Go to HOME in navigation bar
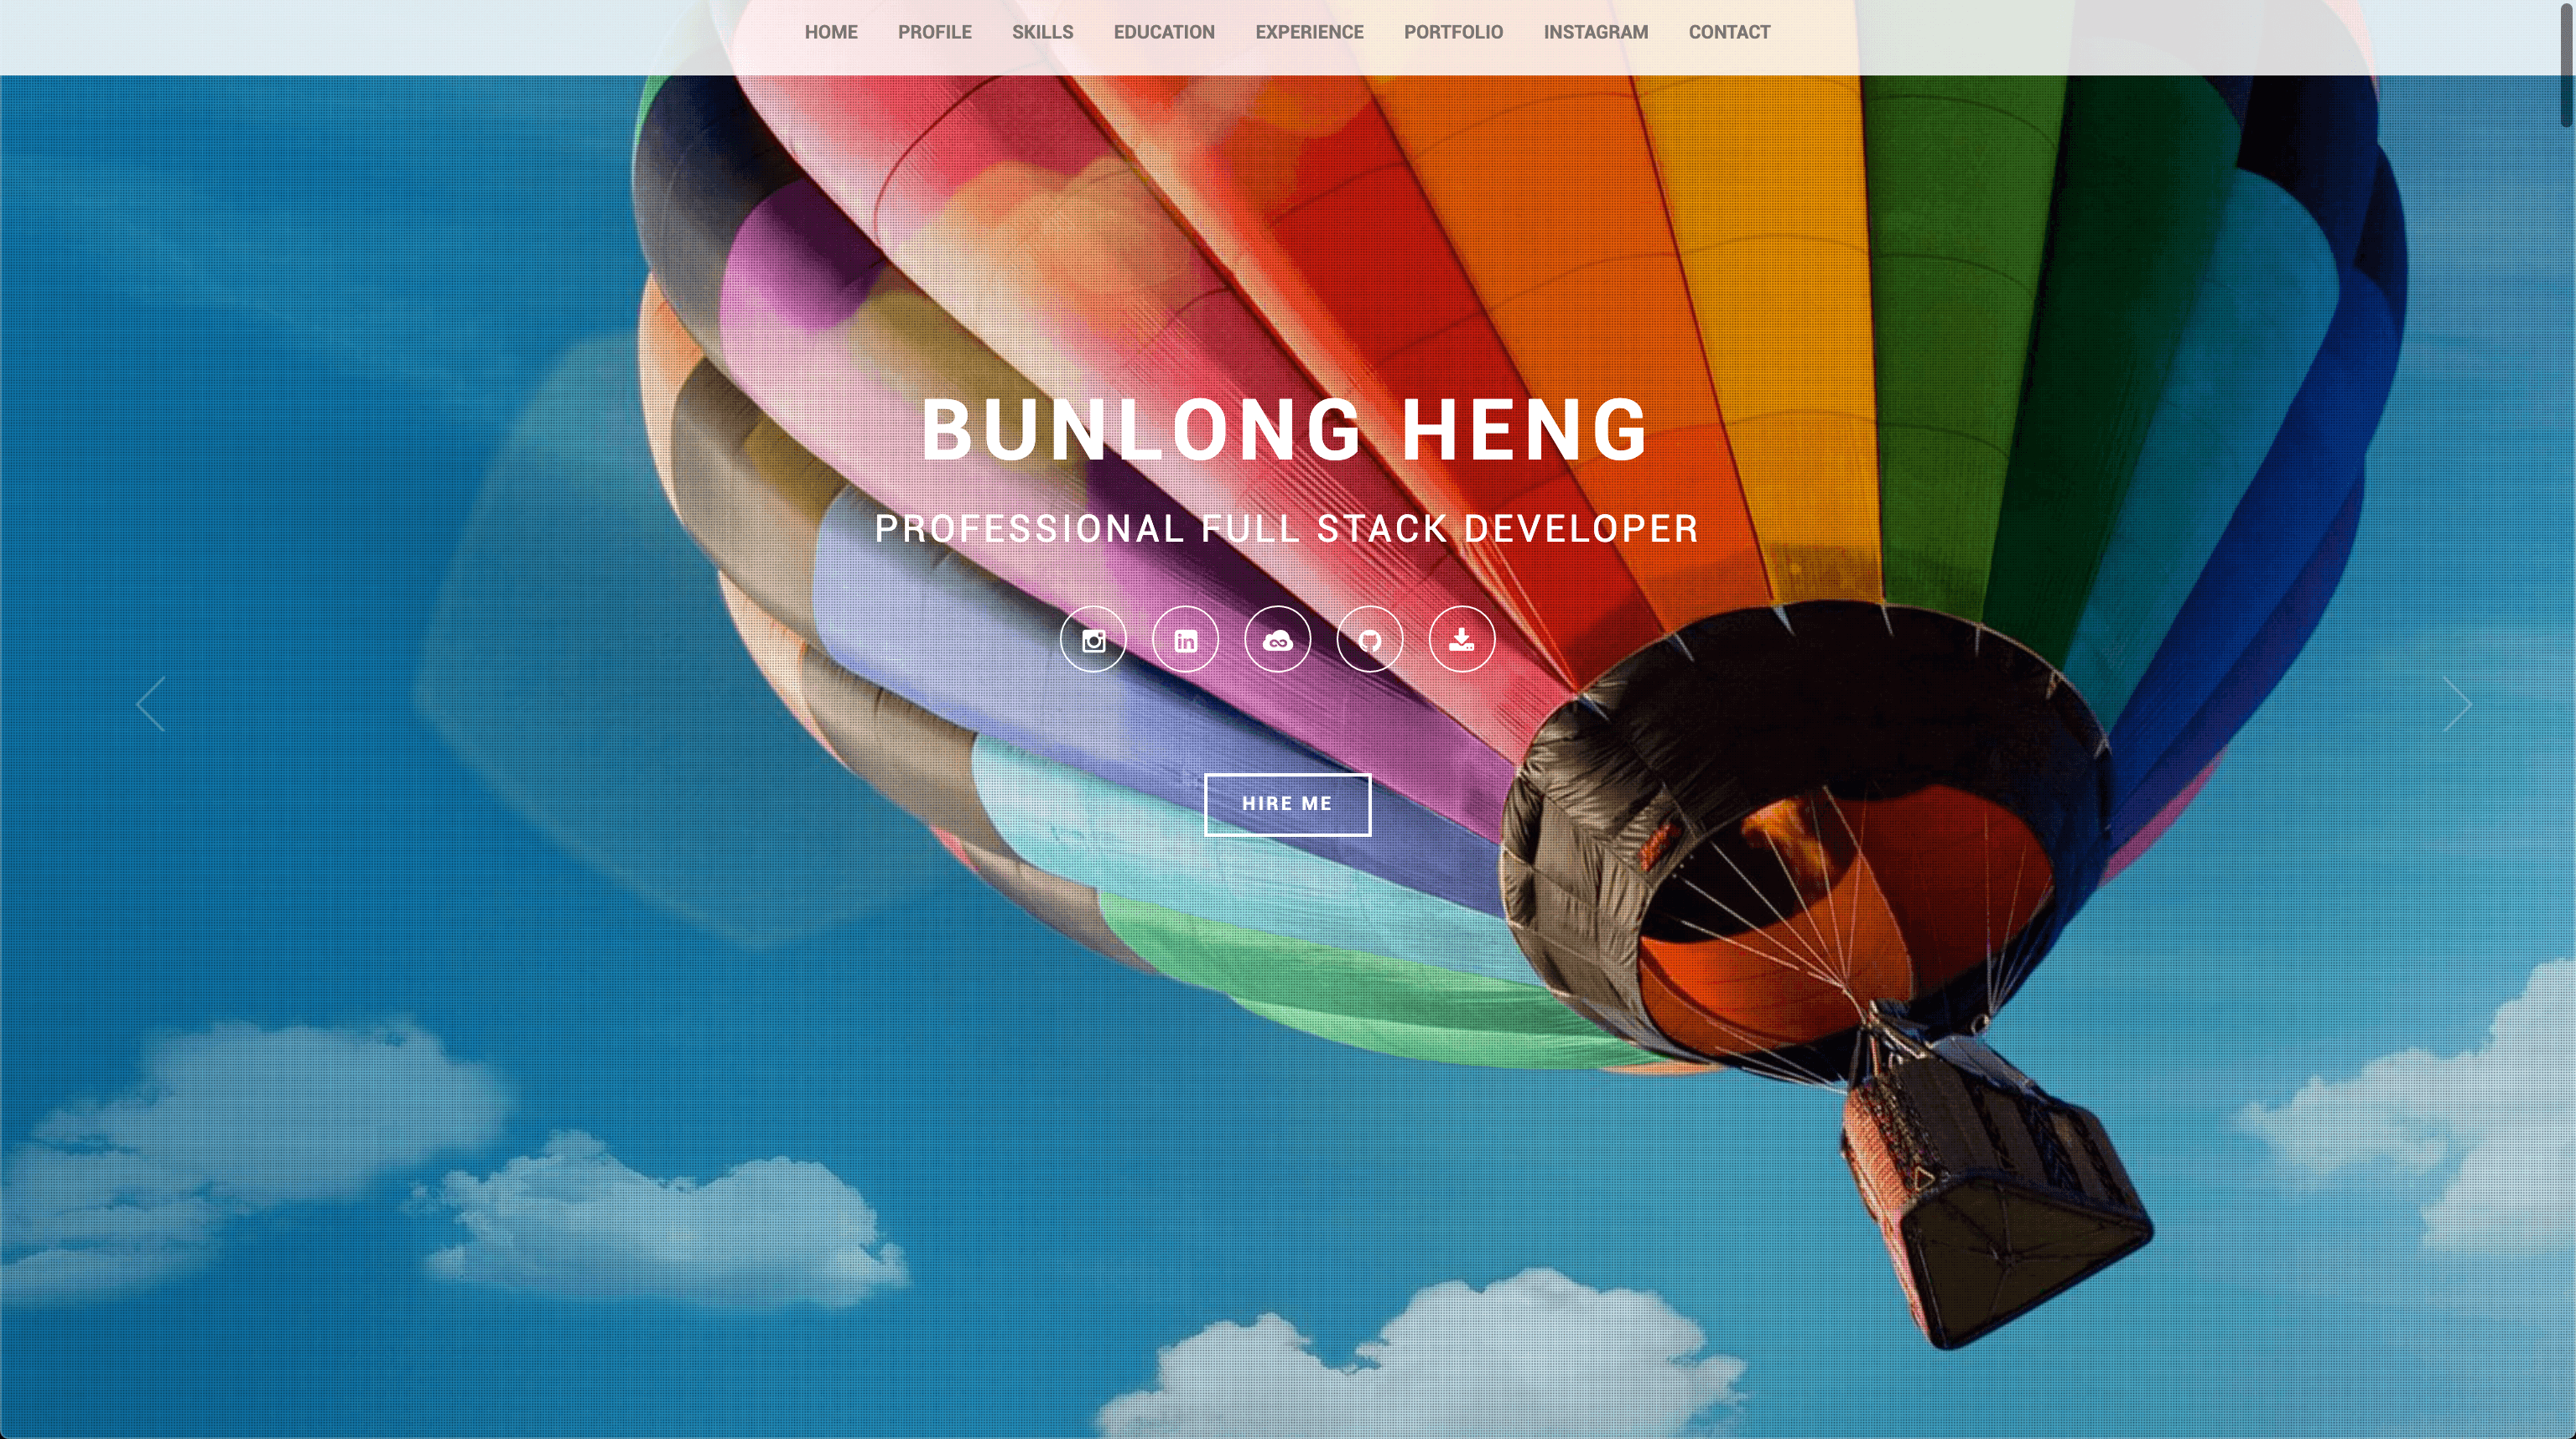 (831, 32)
